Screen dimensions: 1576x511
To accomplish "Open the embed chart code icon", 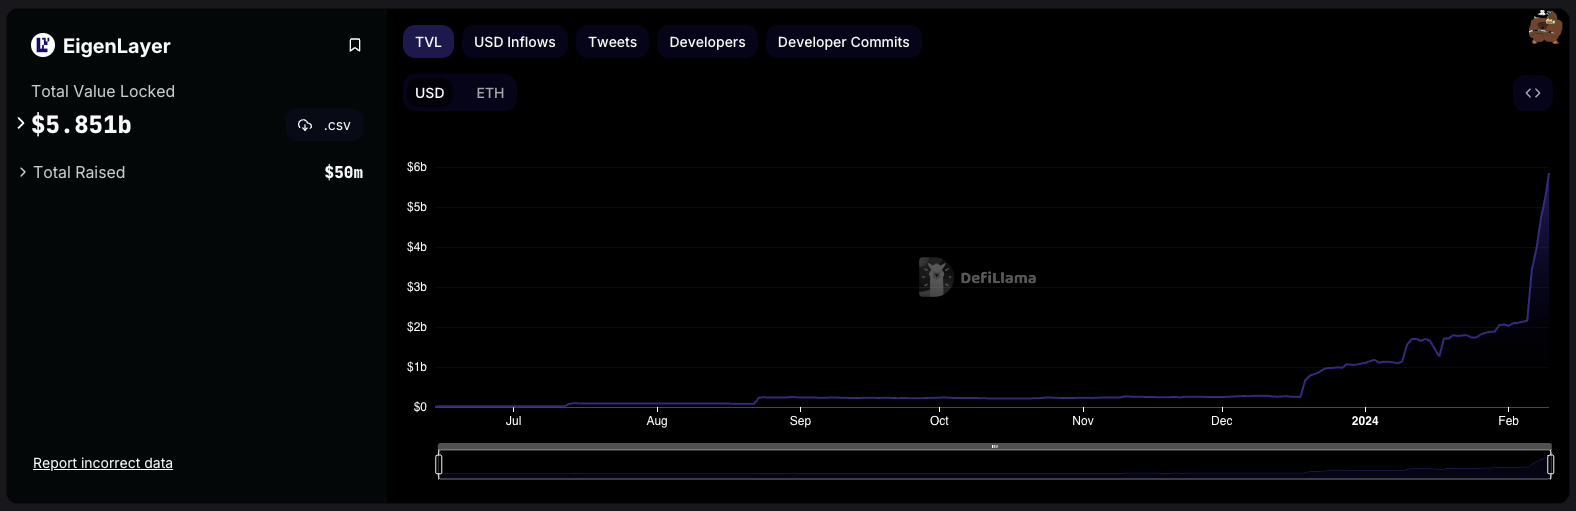I will point(1533,93).
